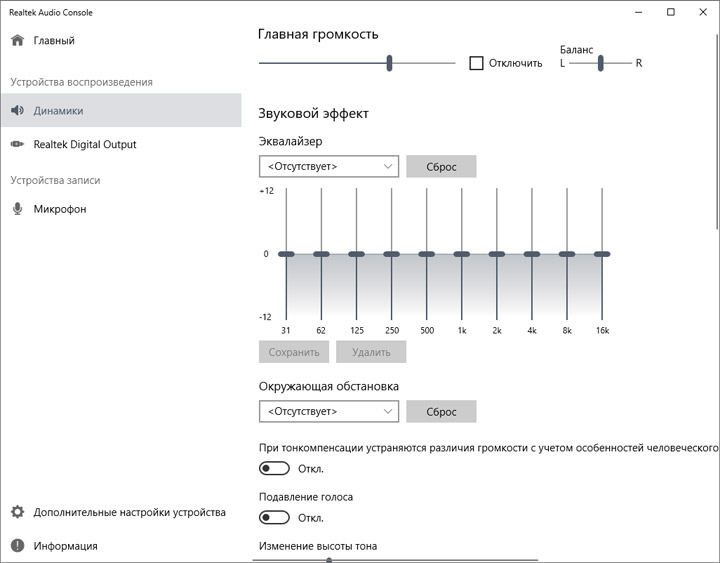Click the Главная громкость volume slider handle

point(390,63)
